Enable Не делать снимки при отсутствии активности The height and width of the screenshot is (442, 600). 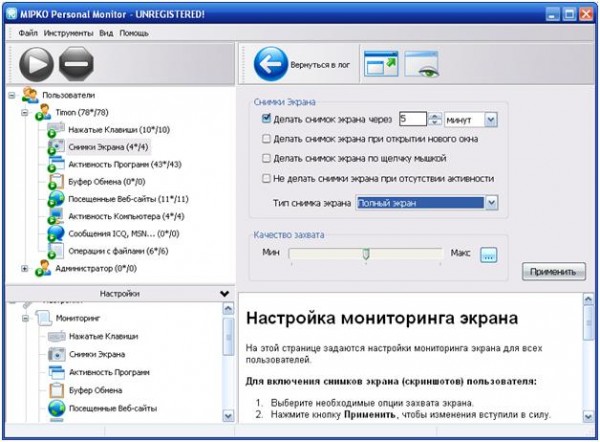click(x=266, y=178)
